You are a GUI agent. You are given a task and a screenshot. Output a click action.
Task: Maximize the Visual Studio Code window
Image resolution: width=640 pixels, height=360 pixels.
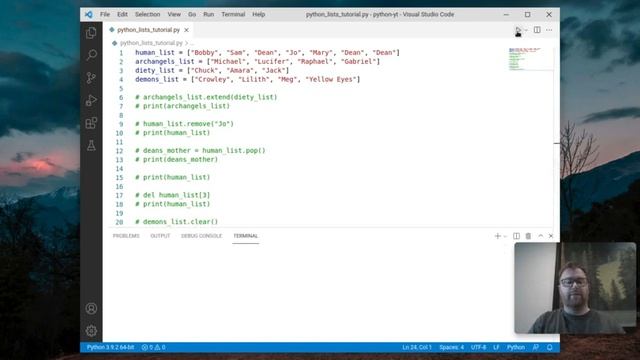[x=528, y=14]
